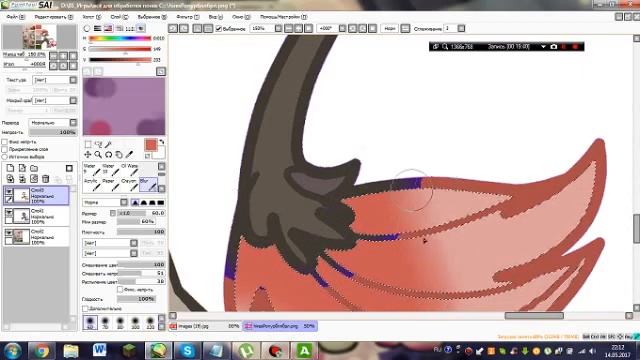Toggle the Выборное checkbox in toolbar

[x=218, y=29]
